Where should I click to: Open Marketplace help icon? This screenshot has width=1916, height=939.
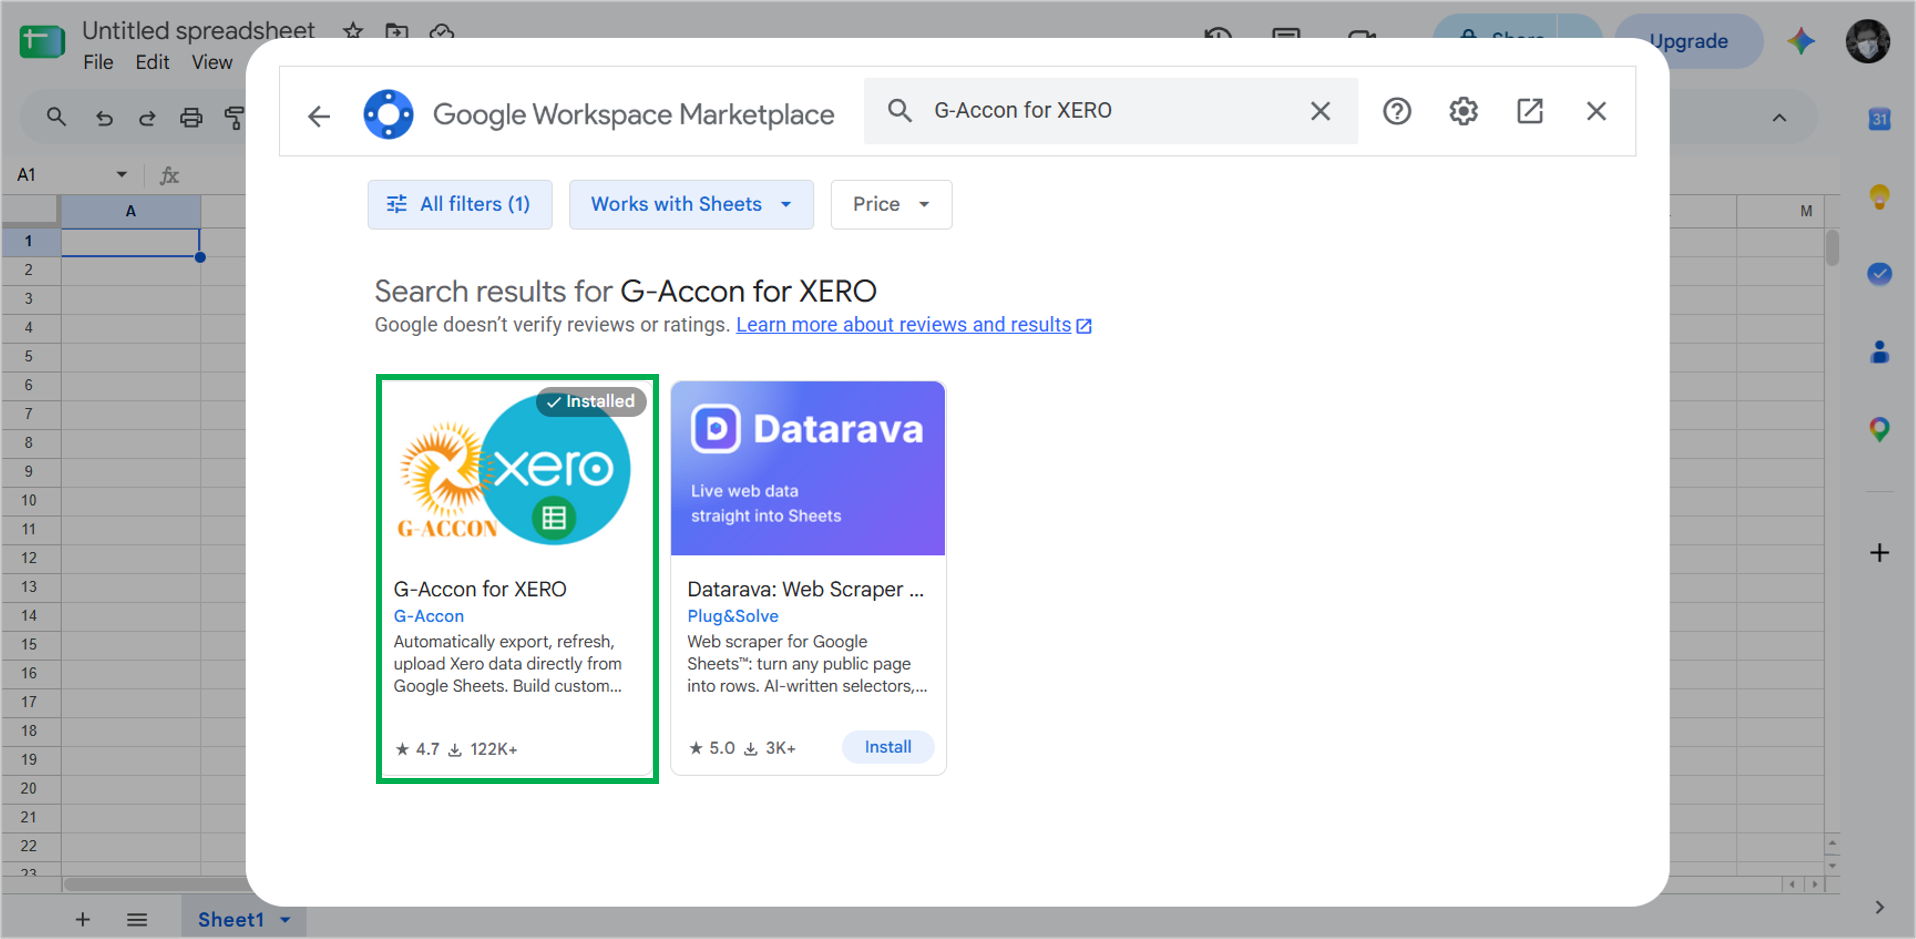[1397, 111]
